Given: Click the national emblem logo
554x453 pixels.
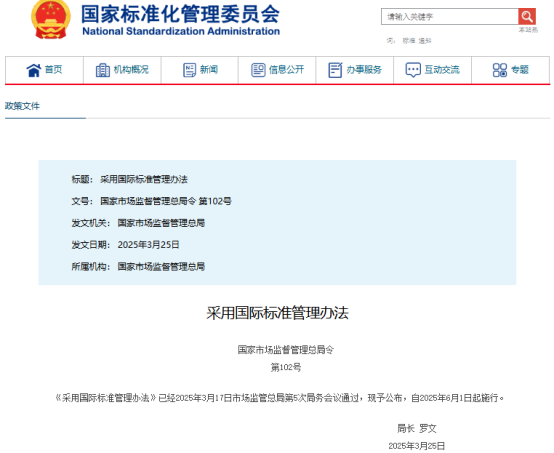Looking at the screenshot, I should pos(51,19).
